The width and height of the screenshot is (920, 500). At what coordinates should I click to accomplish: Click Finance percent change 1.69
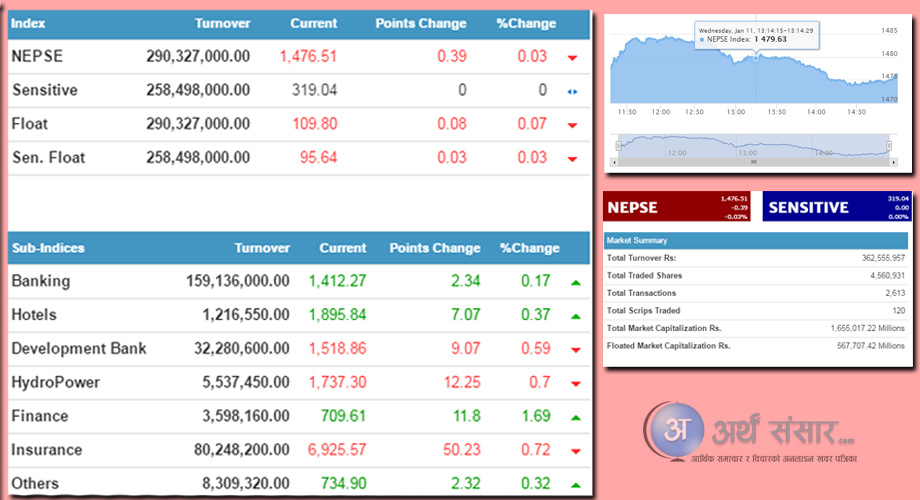tap(536, 416)
